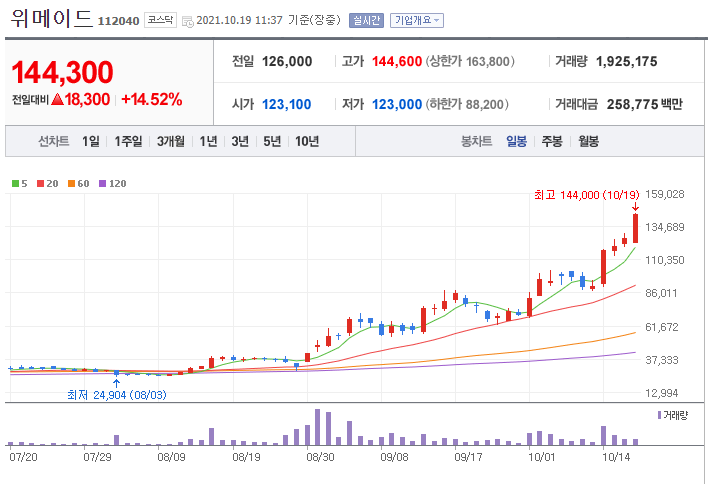The image size is (708, 484).
Task: Click the 거래대금 value 258,775 백만
Action: tap(645, 104)
